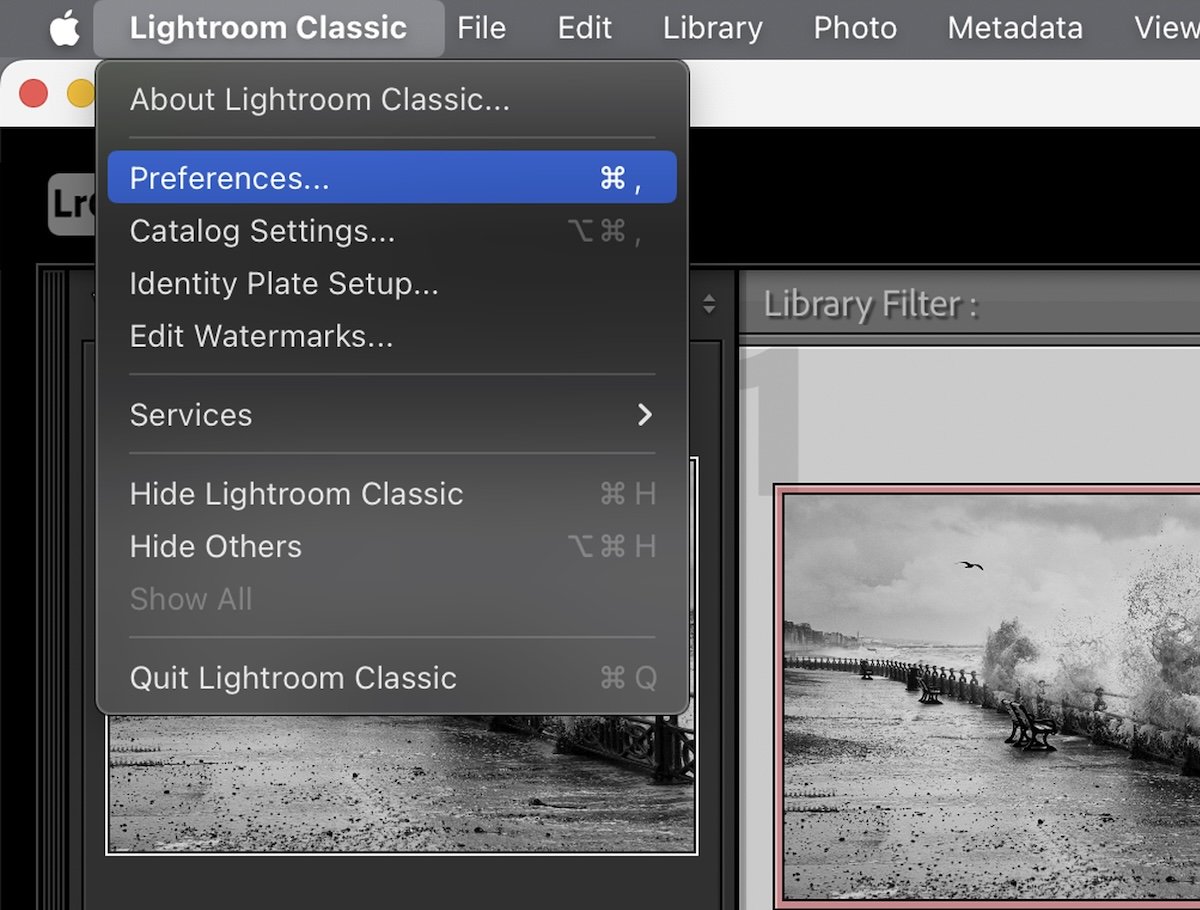
Task: Select the left filmstrip photo thumbnail
Action: coord(400,790)
